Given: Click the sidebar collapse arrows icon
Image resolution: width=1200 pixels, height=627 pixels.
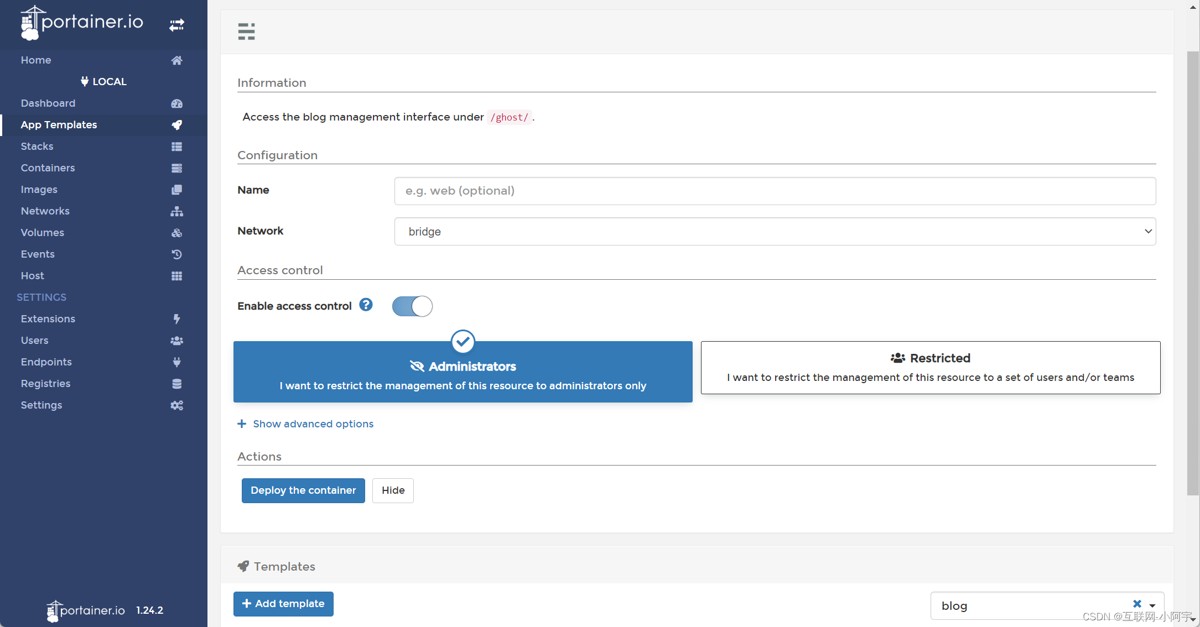Looking at the screenshot, I should tap(177, 25).
